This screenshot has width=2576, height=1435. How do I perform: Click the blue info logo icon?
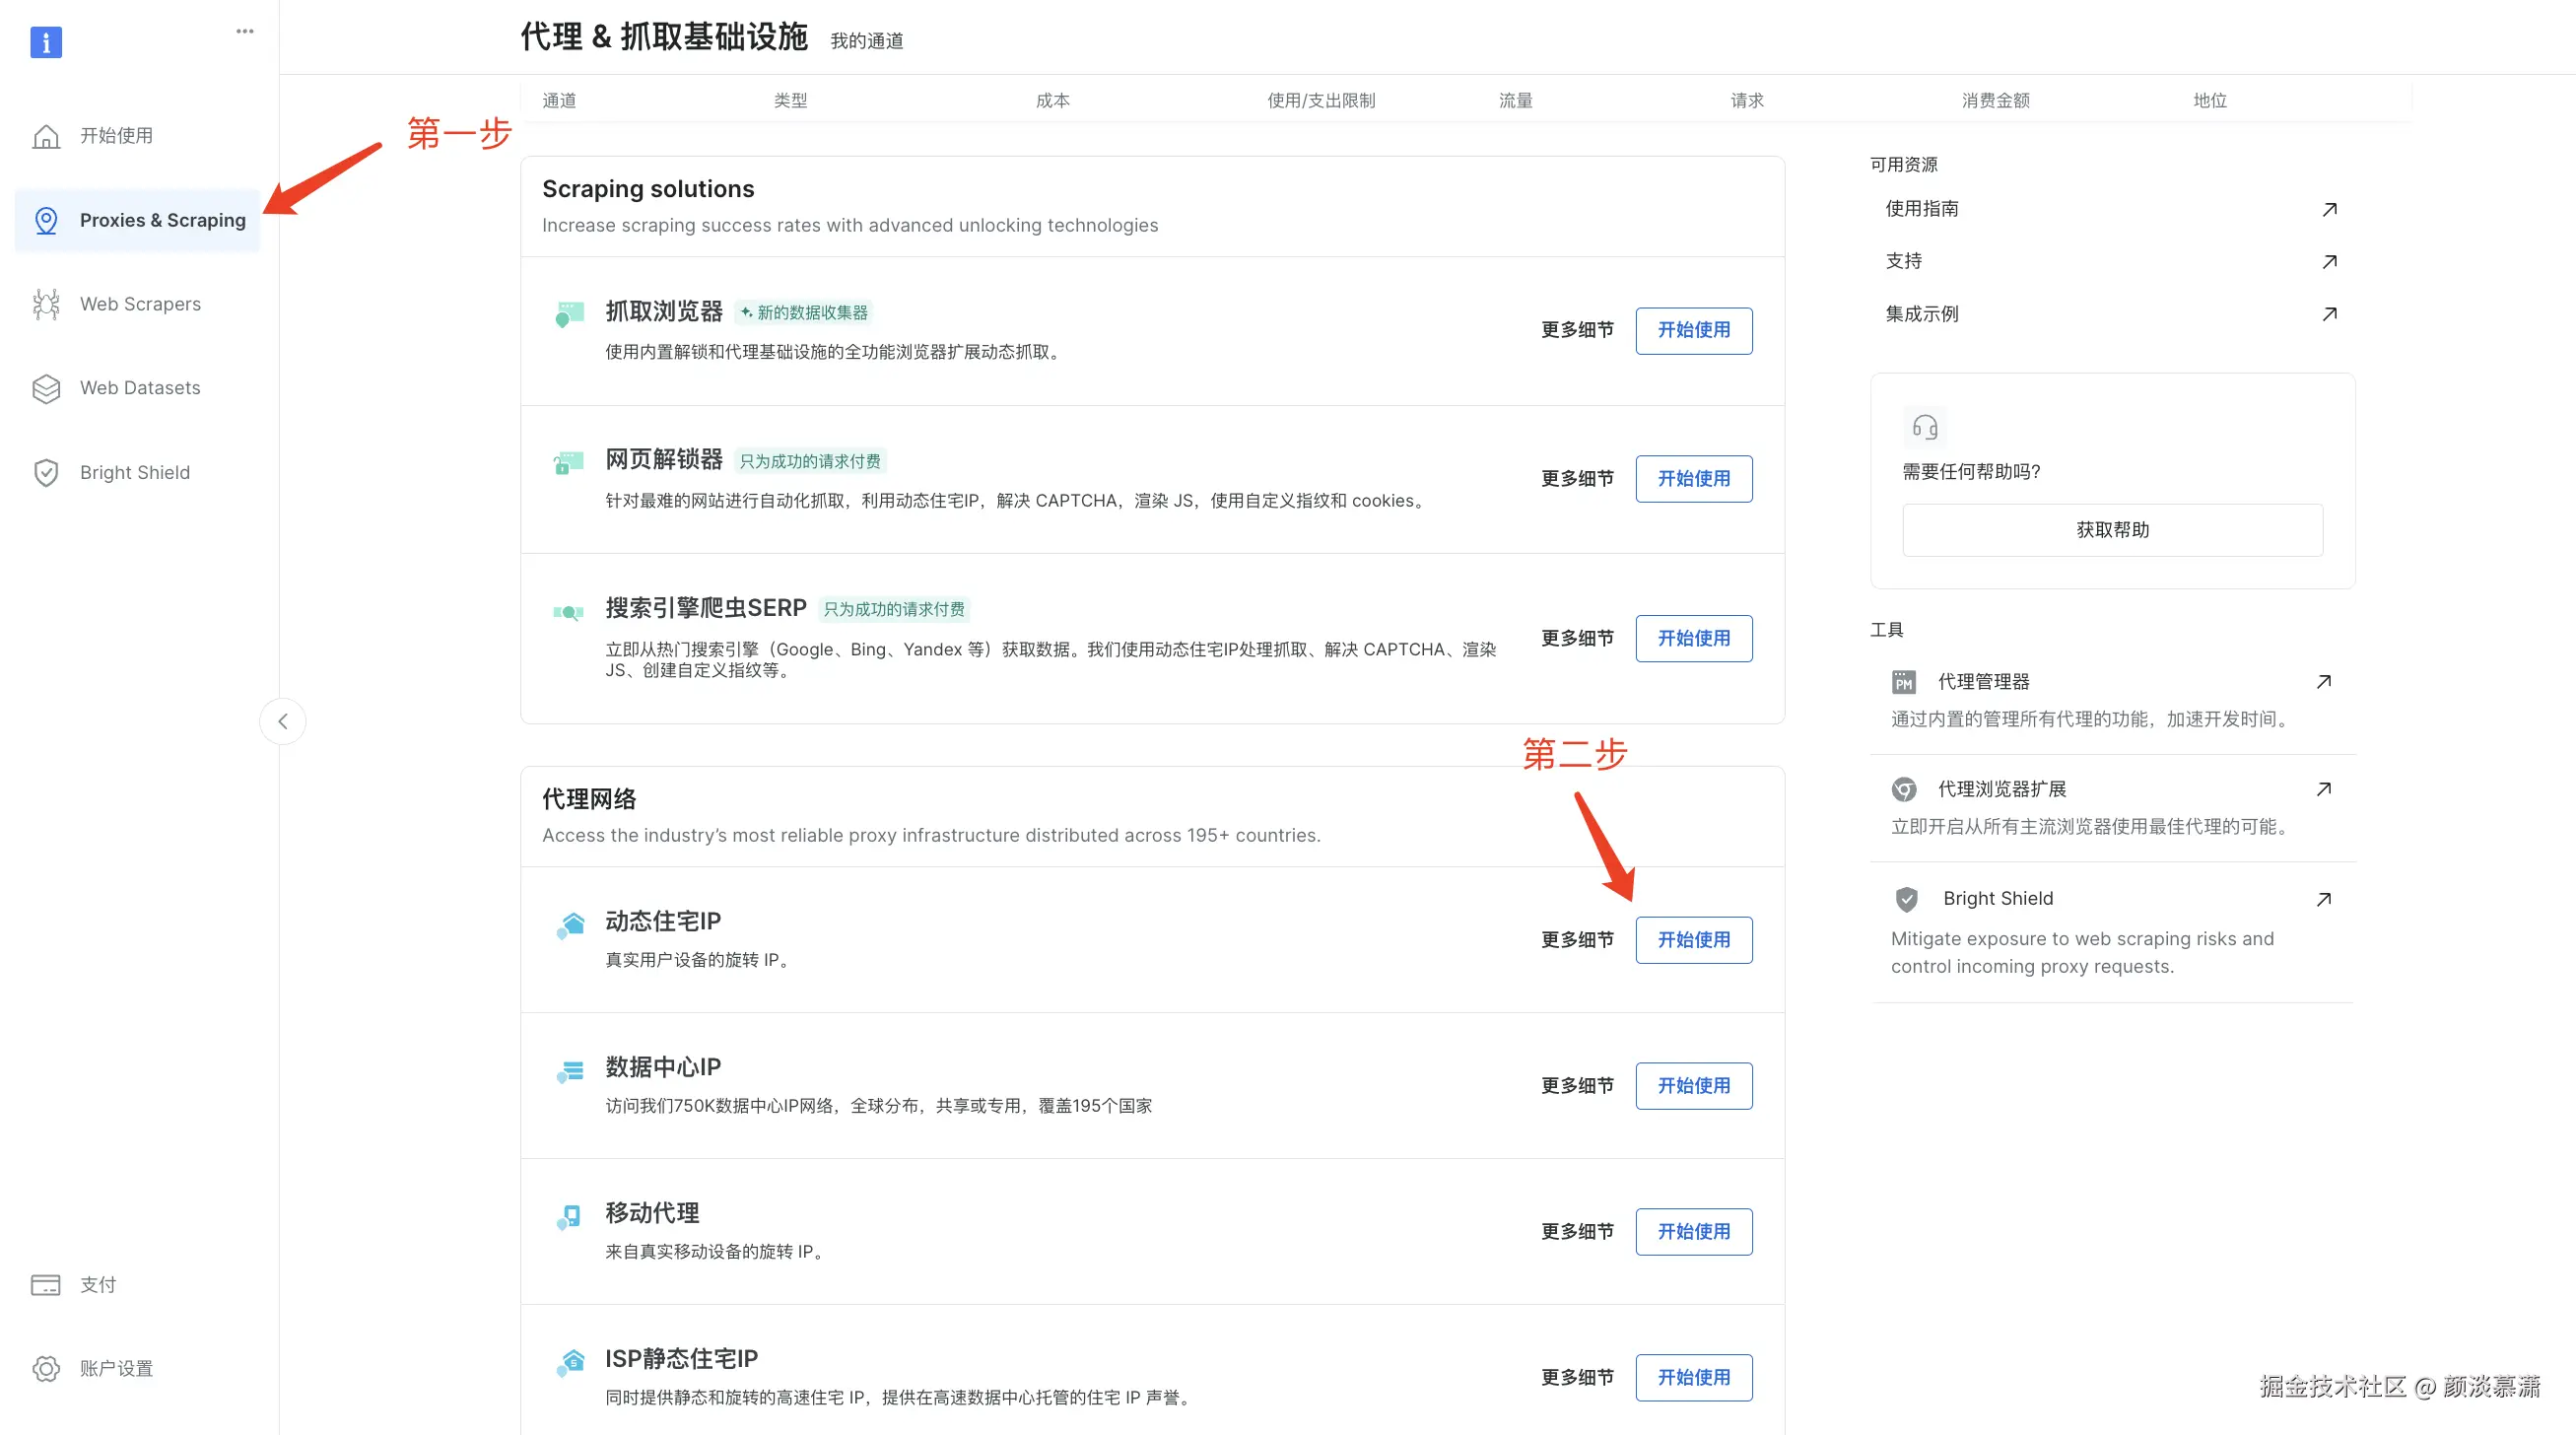coord(46,42)
